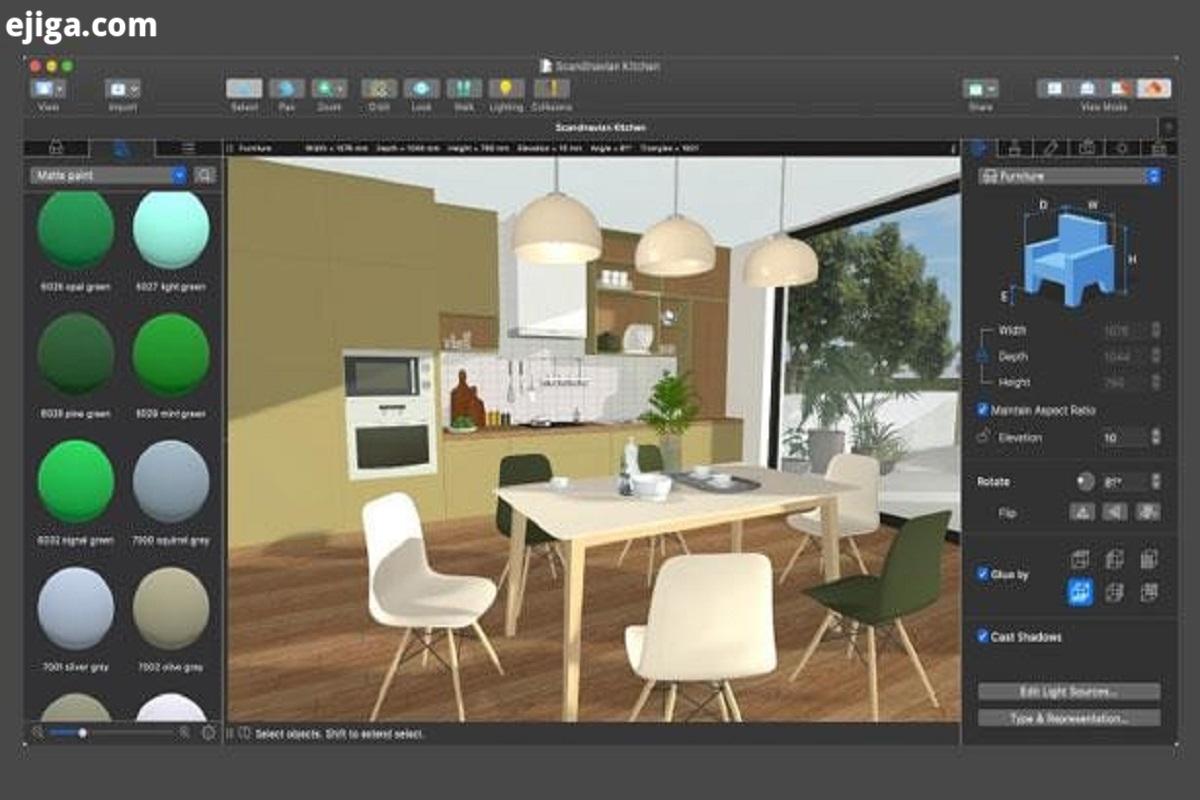
Task: Pick the Orbit camera tool
Action: coord(379,89)
